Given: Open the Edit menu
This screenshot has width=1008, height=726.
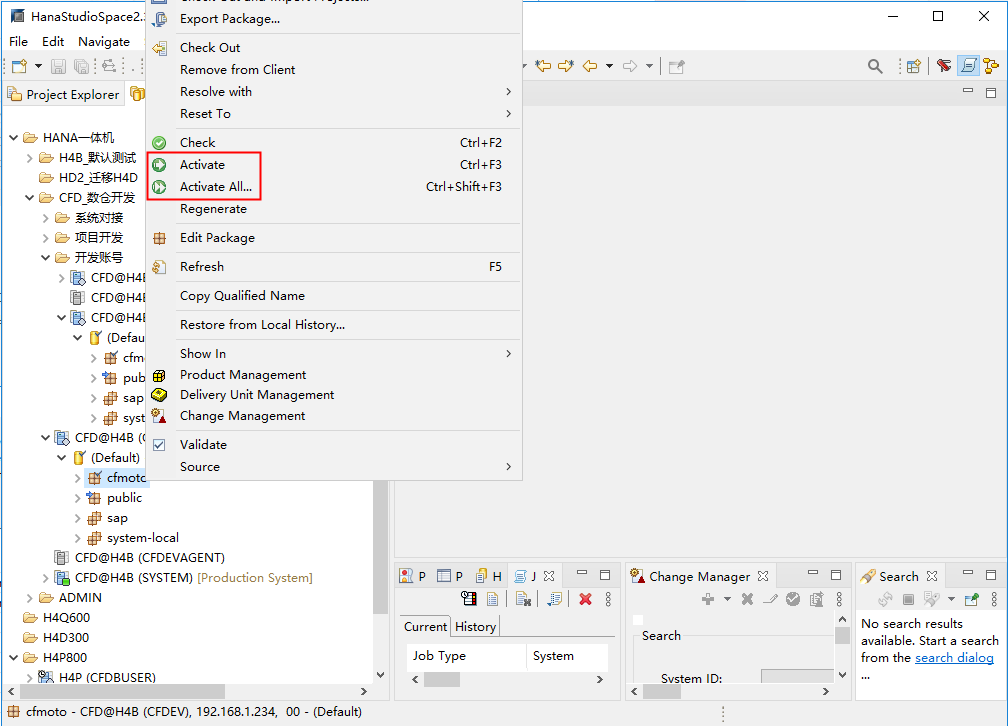Looking at the screenshot, I should [53, 42].
